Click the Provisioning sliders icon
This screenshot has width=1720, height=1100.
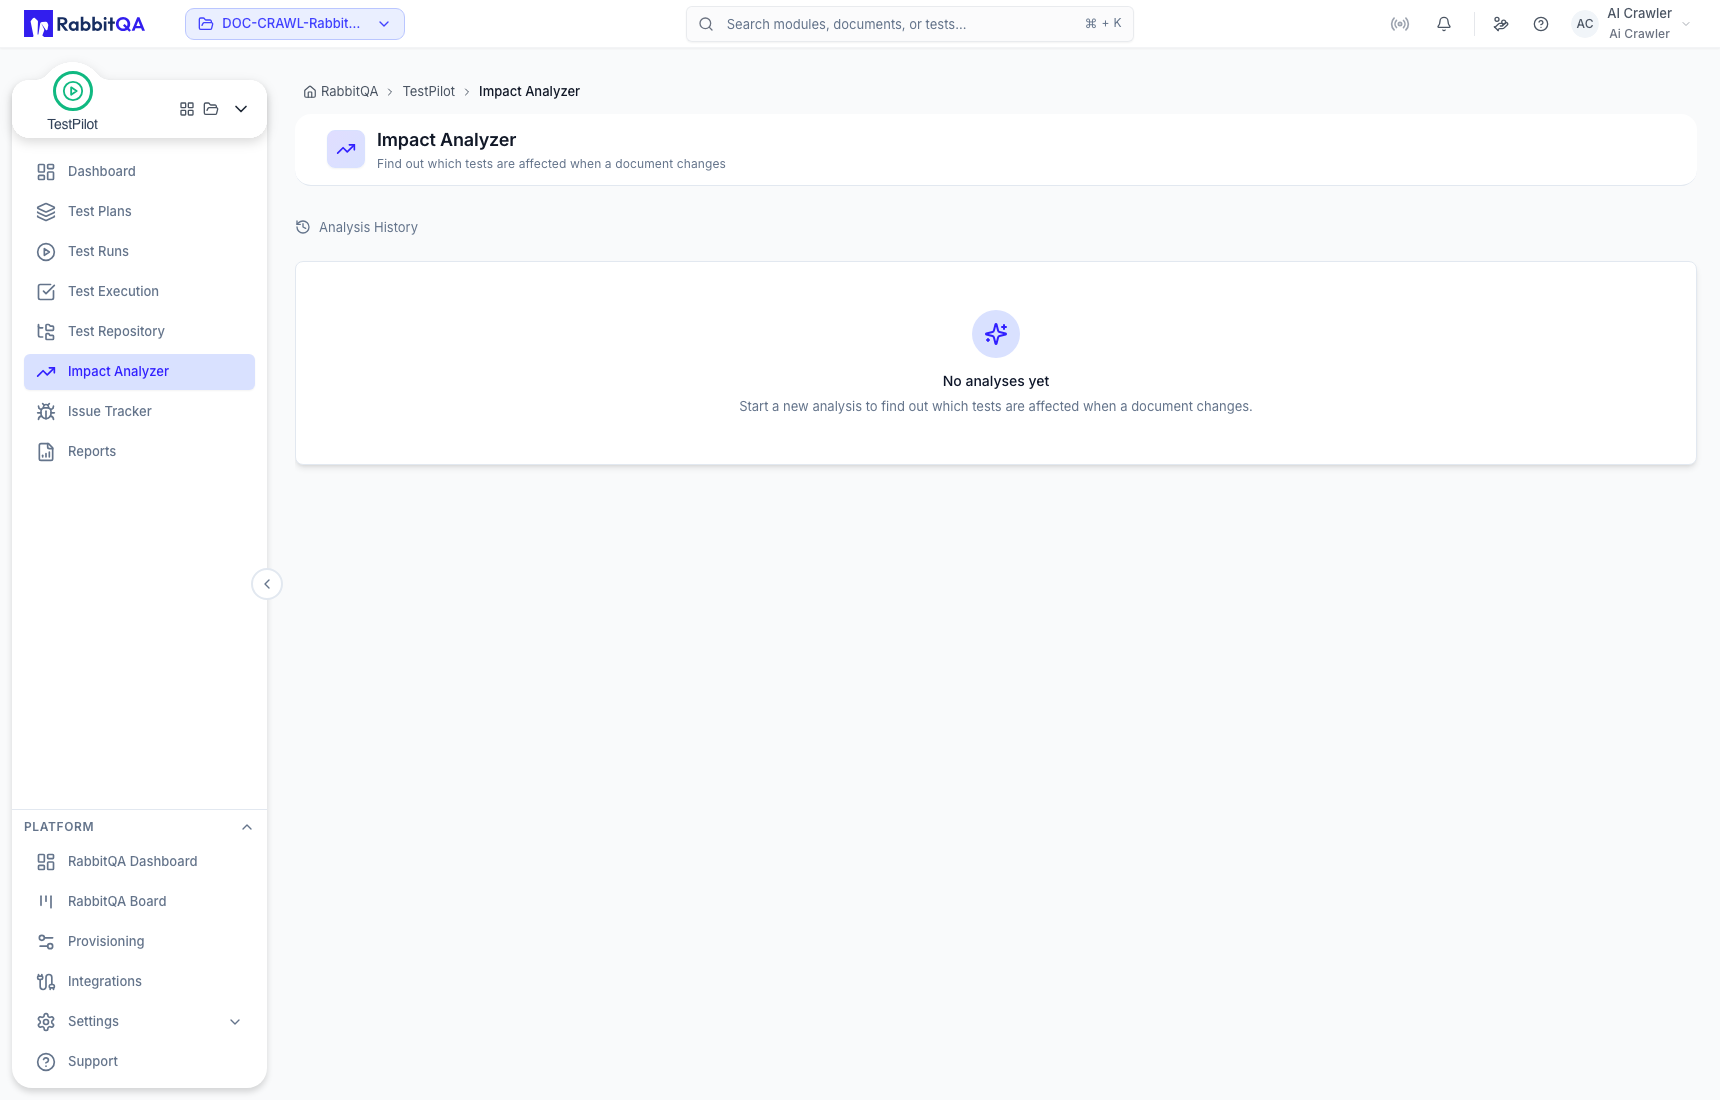point(46,942)
